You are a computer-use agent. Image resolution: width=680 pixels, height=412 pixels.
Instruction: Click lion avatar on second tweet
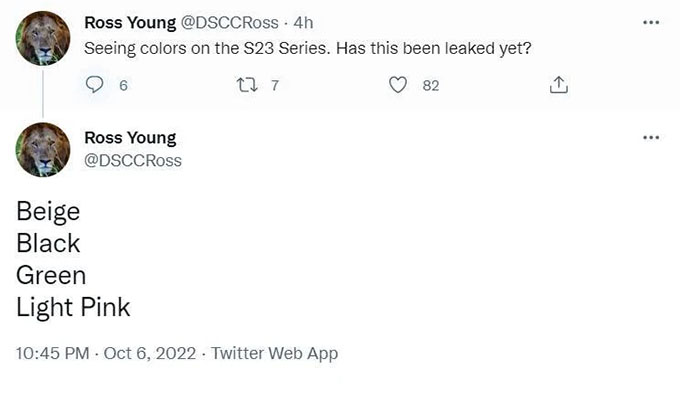click(x=42, y=150)
